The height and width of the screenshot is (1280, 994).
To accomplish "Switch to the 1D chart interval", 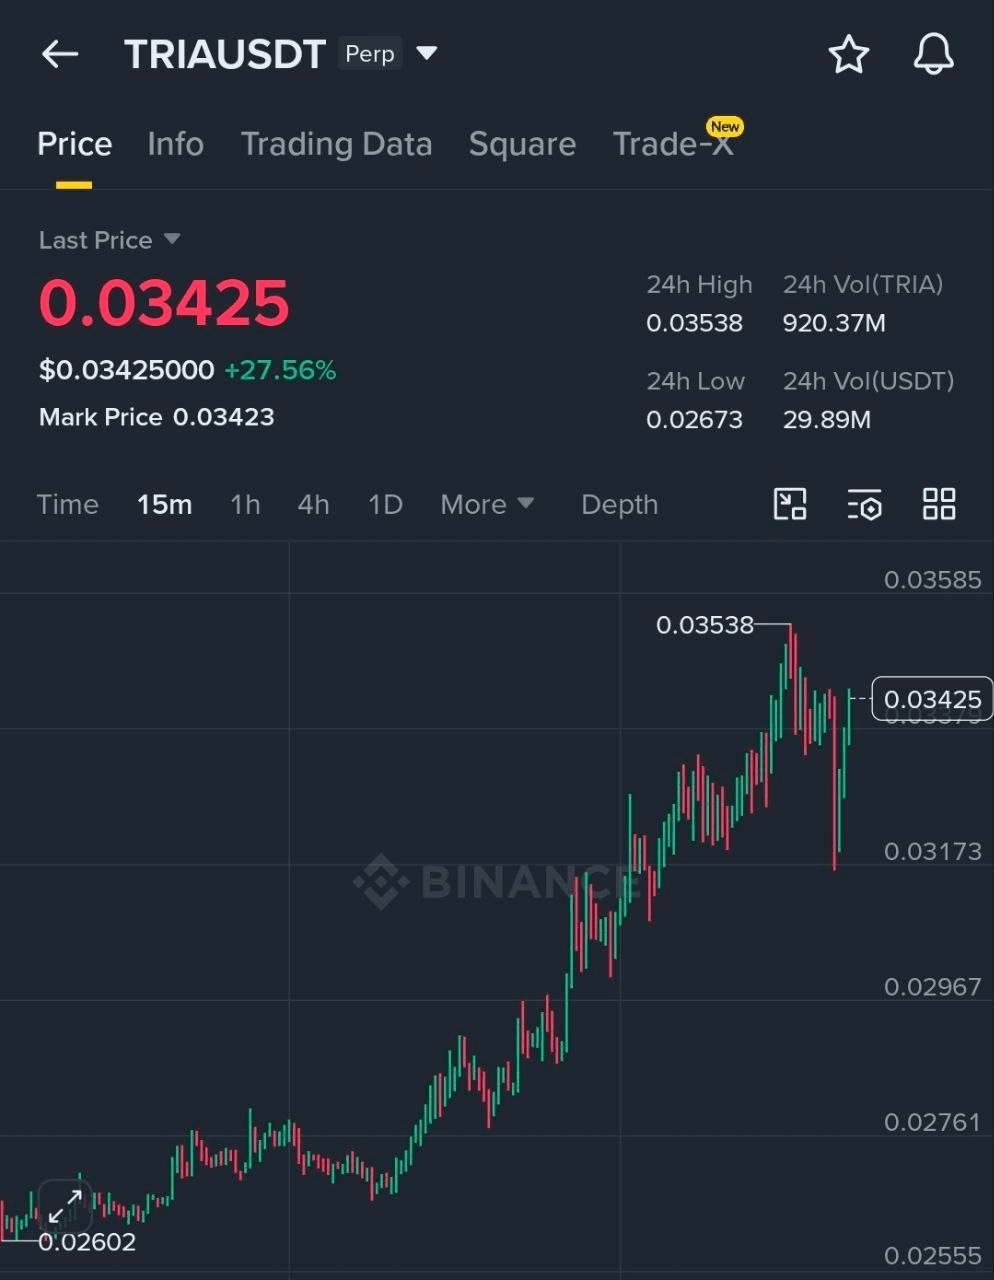I will (x=385, y=504).
